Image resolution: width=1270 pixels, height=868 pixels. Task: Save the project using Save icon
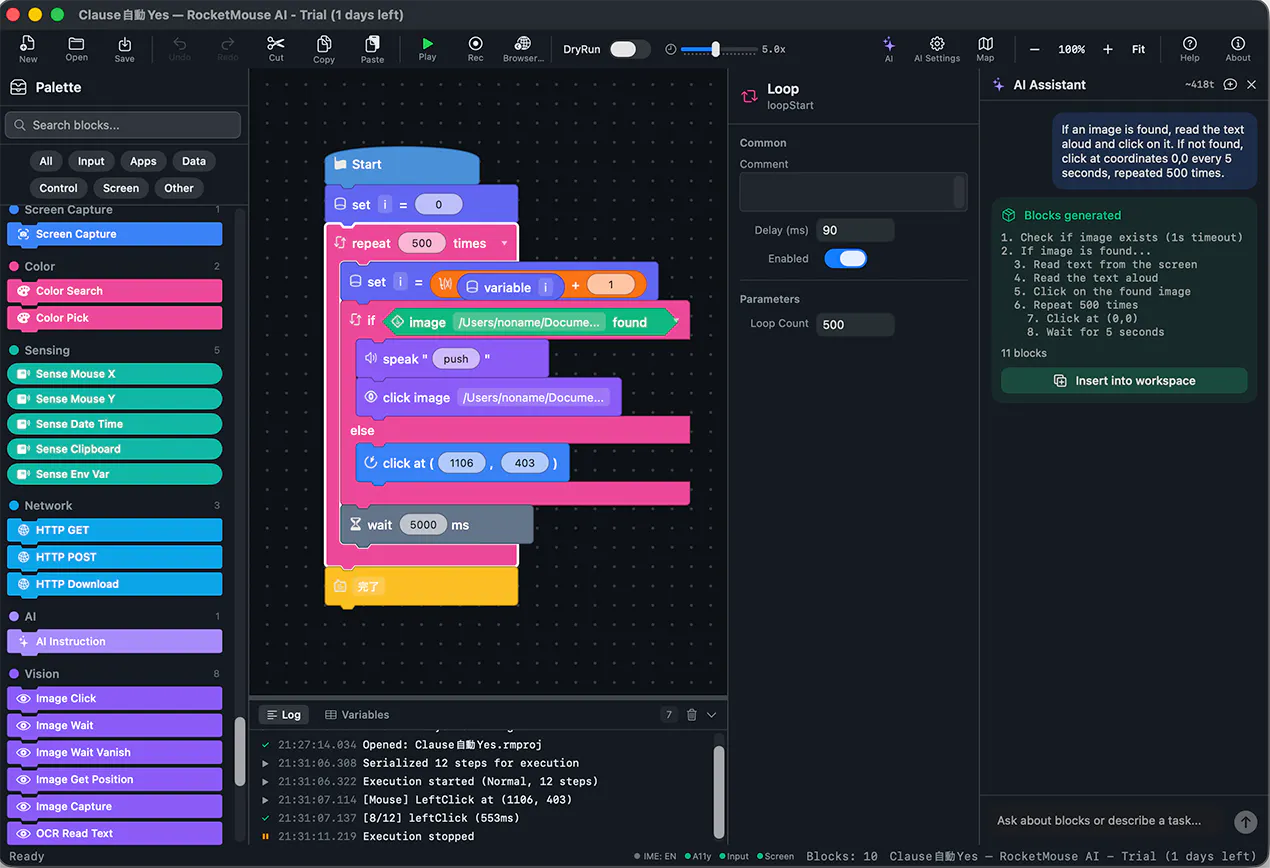pyautogui.click(x=124, y=48)
